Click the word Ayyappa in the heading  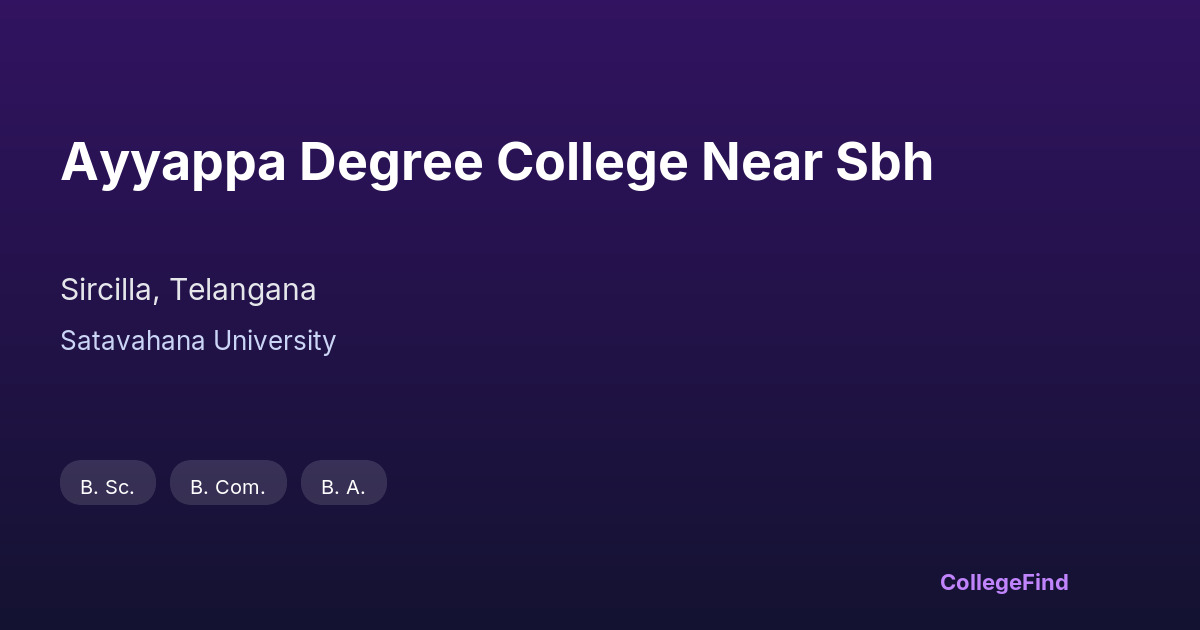click(172, 162)
